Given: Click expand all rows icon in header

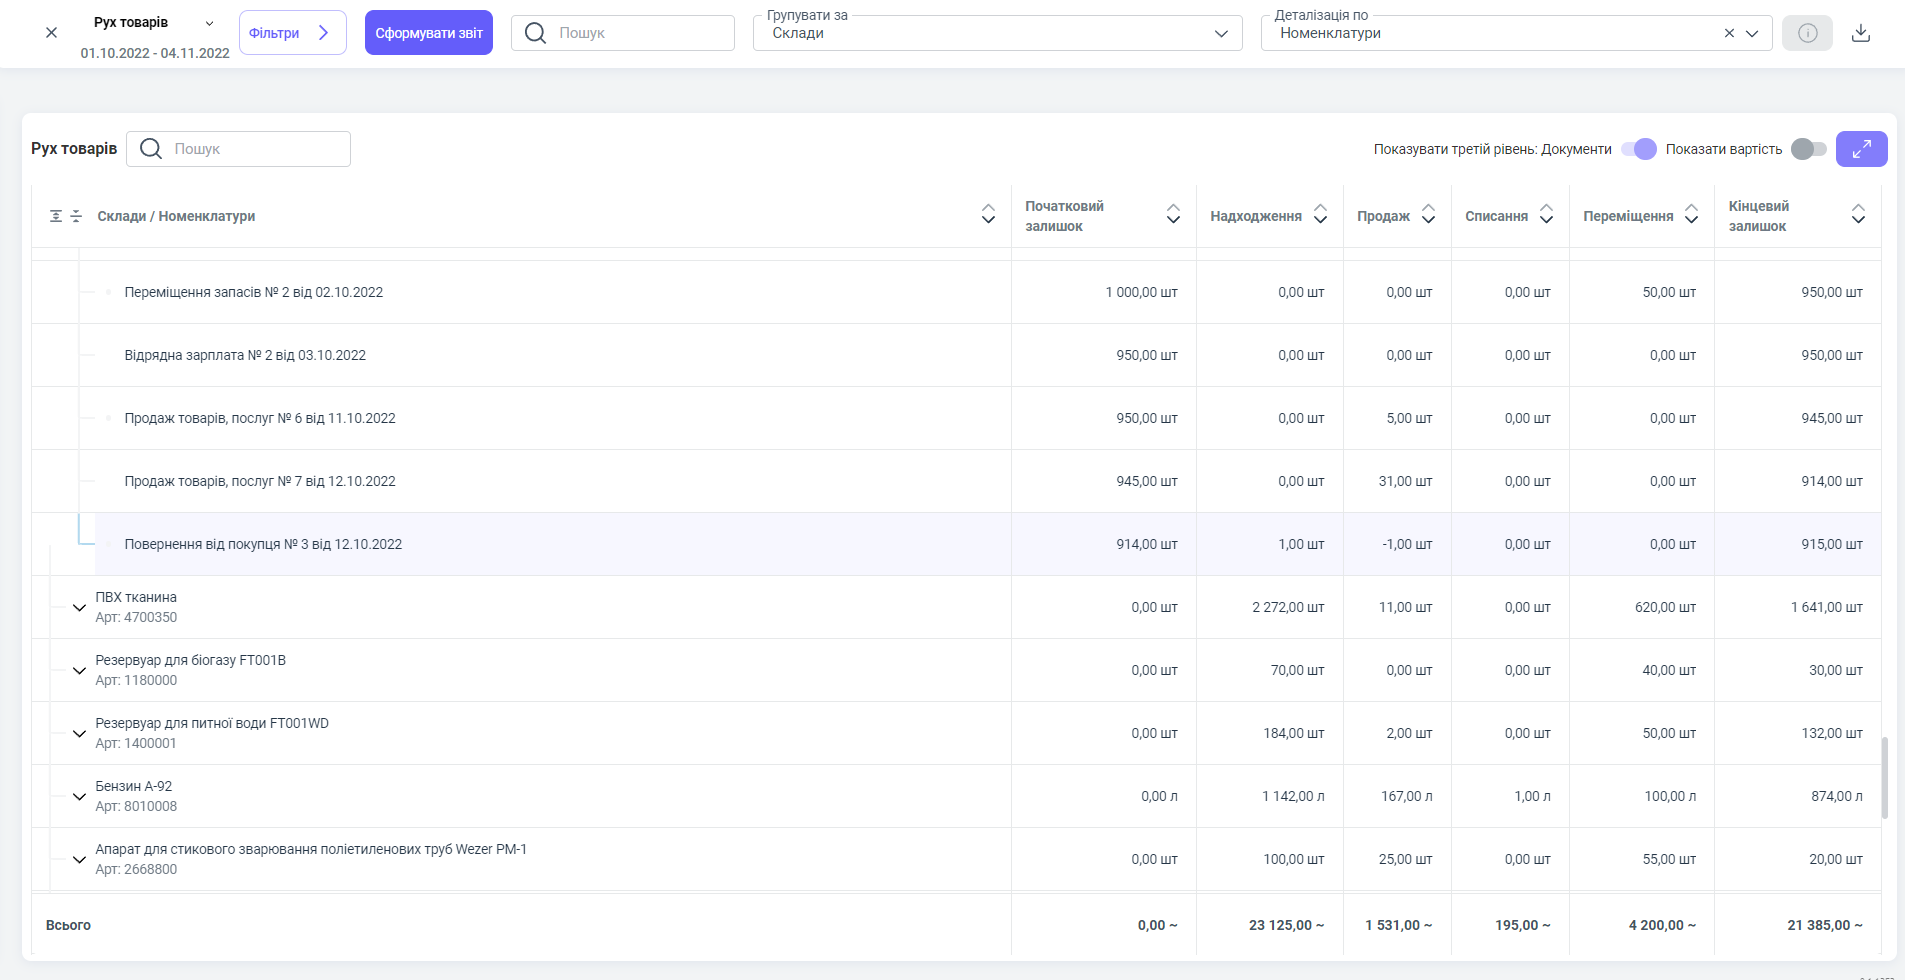Looking at the screenshot, I should [56, 216].
